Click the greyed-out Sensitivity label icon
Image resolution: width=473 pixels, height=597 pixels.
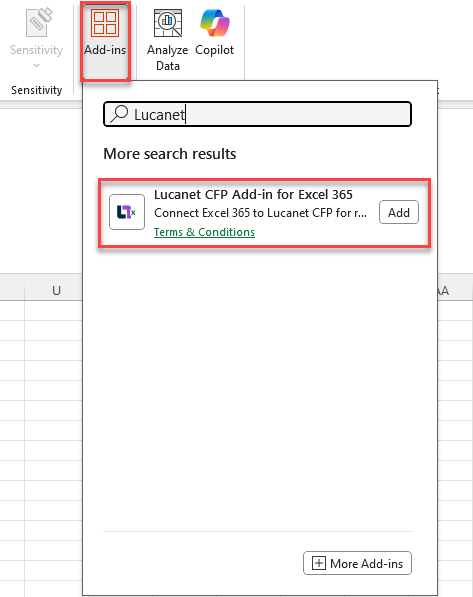pos(38,22)
